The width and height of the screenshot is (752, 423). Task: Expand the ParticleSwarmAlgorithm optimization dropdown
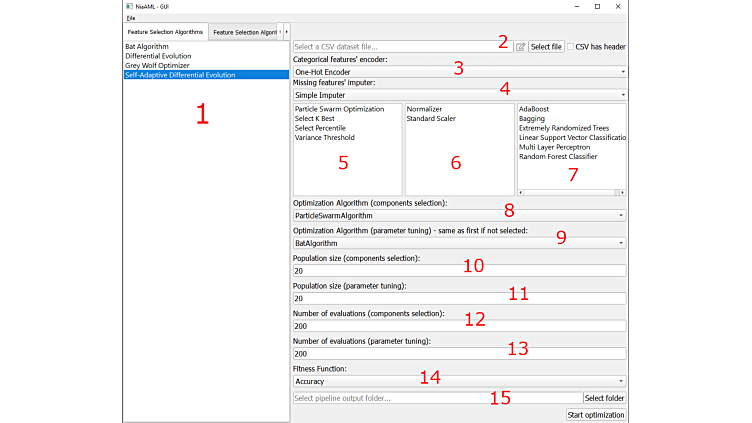tap(459, 215)
